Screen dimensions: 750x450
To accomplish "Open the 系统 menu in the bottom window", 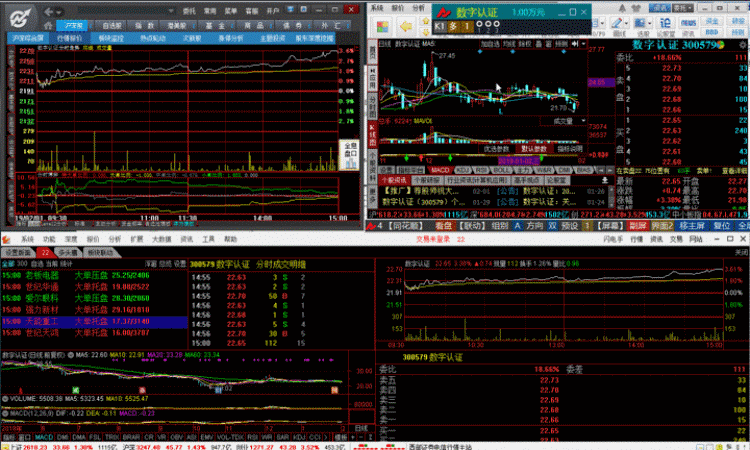I will pyautogui.click(x=28, y=239).
